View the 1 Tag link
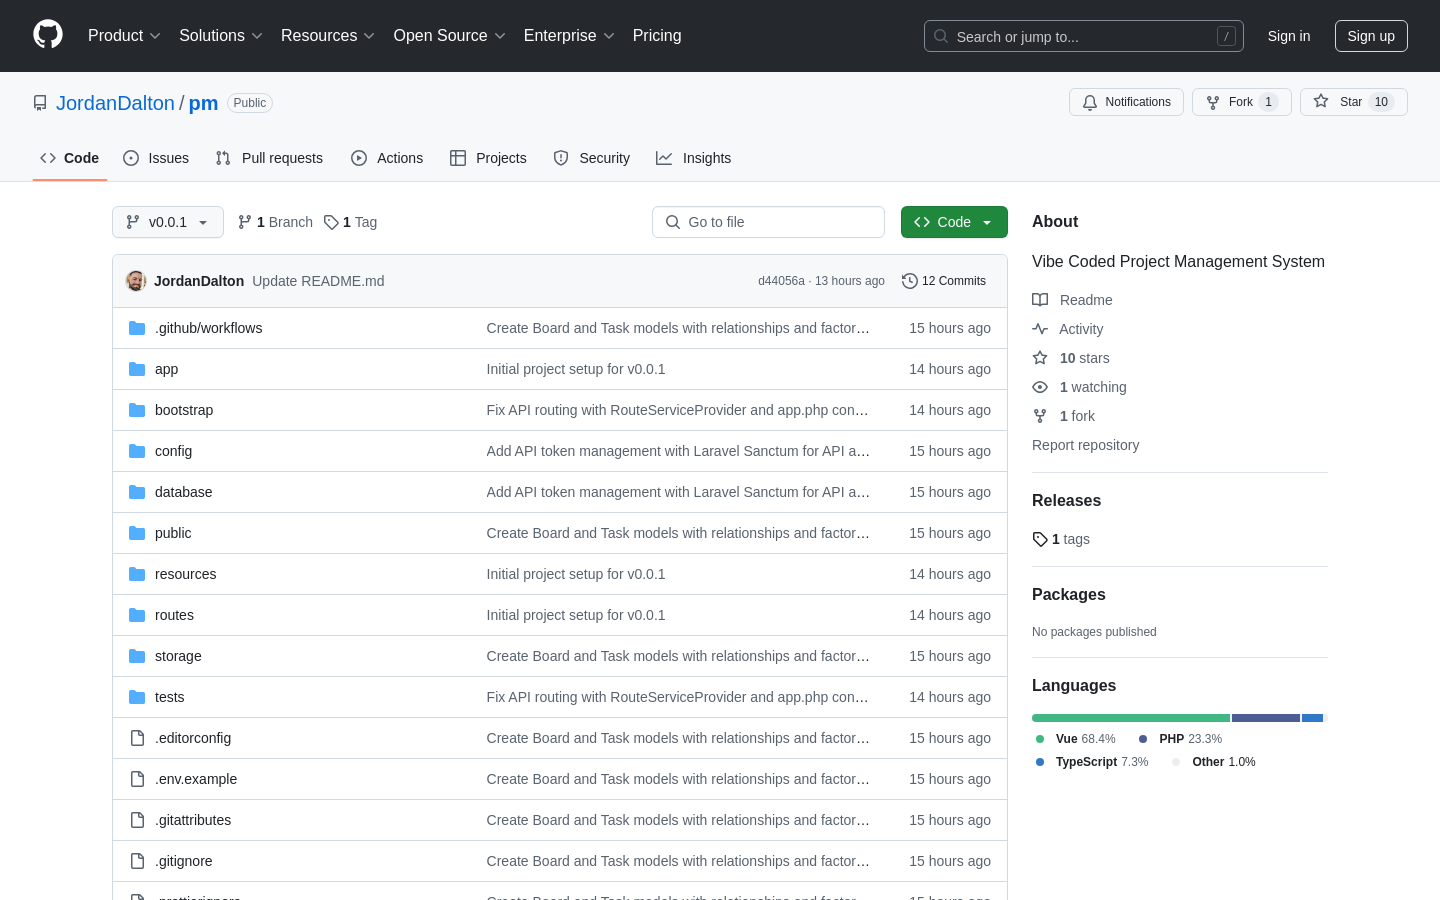 click(x=350, y=222)
